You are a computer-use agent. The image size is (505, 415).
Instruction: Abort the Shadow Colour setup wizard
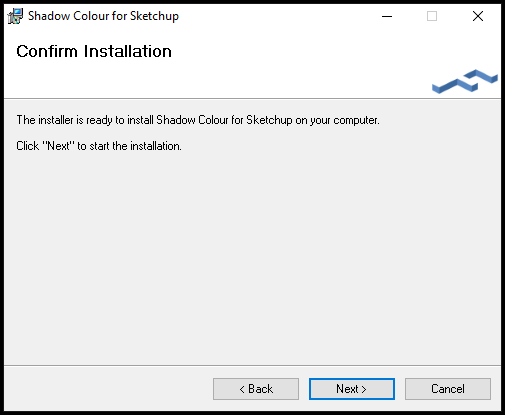[448, 389]
